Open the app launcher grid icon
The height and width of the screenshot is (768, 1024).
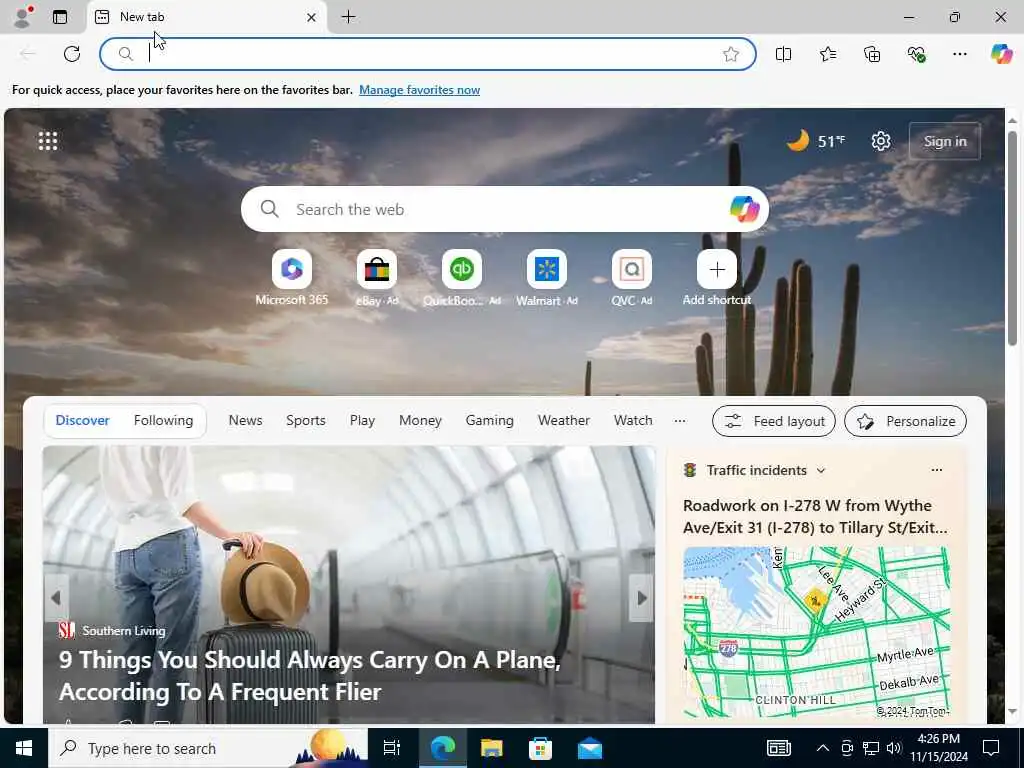[48, 140]
